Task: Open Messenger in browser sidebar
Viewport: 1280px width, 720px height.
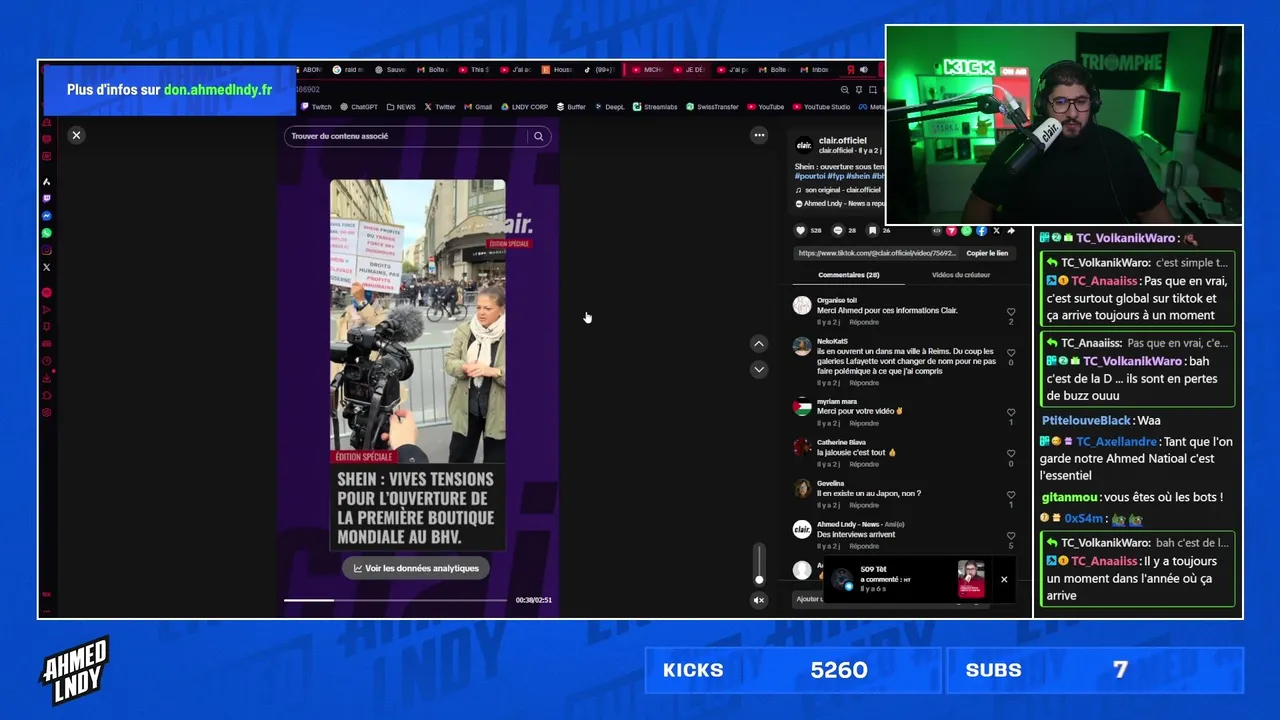Action: 46,216
